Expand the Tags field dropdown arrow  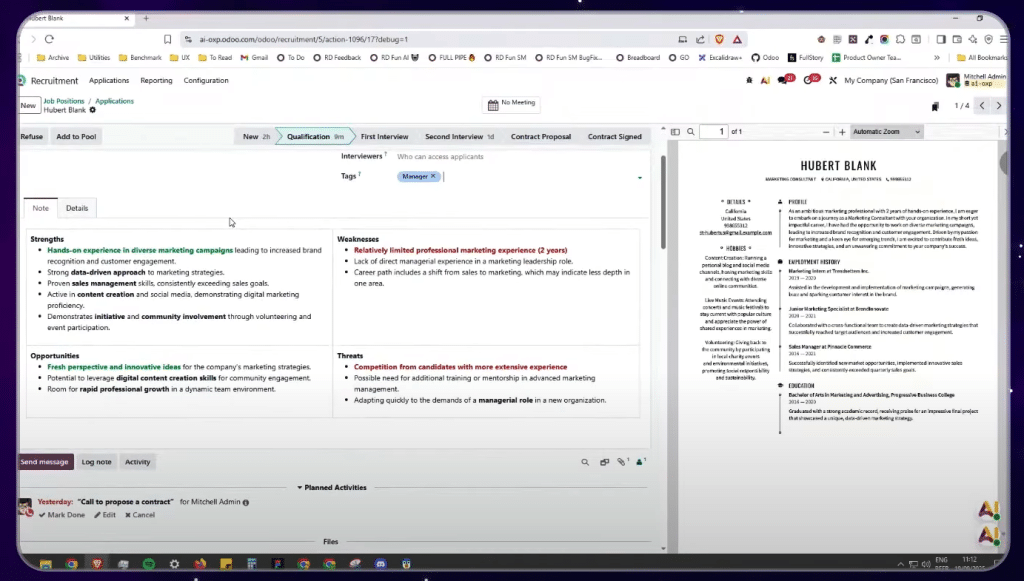pyautogui.click(x=640, y=178)
